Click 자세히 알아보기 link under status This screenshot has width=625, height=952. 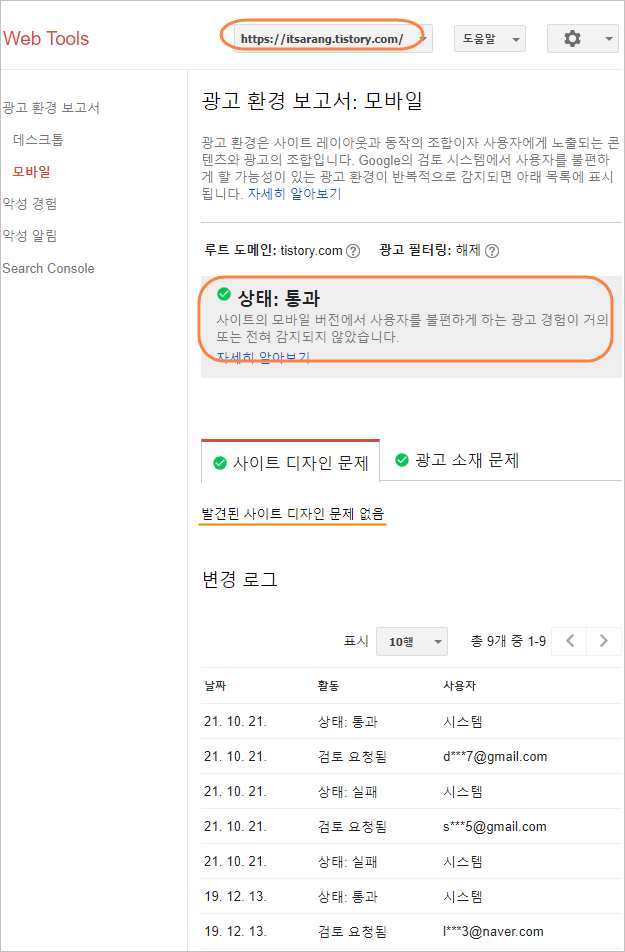(x=264, y=357)
